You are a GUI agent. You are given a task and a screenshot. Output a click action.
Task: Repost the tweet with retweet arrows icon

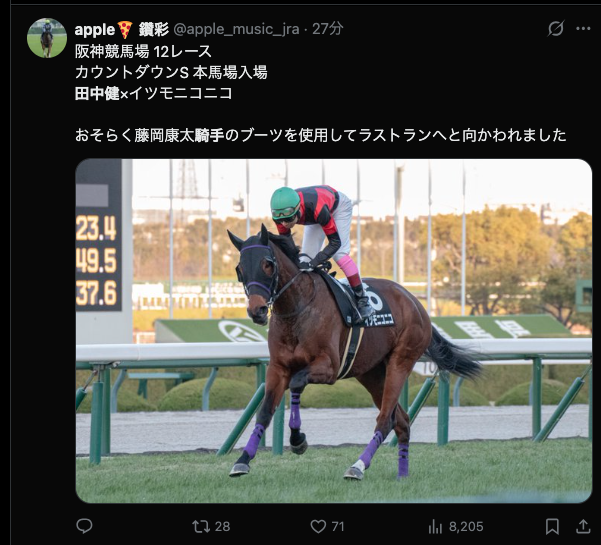pyautogui.click(x=201, y=526)
